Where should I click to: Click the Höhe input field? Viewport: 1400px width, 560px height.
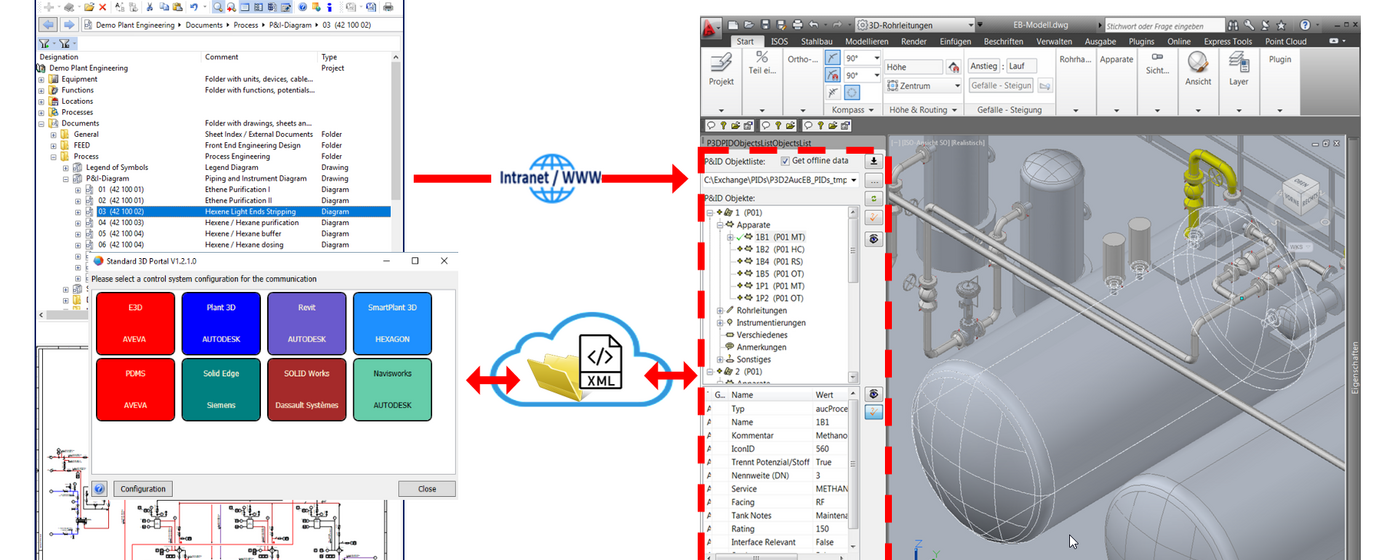click(913, 67)
